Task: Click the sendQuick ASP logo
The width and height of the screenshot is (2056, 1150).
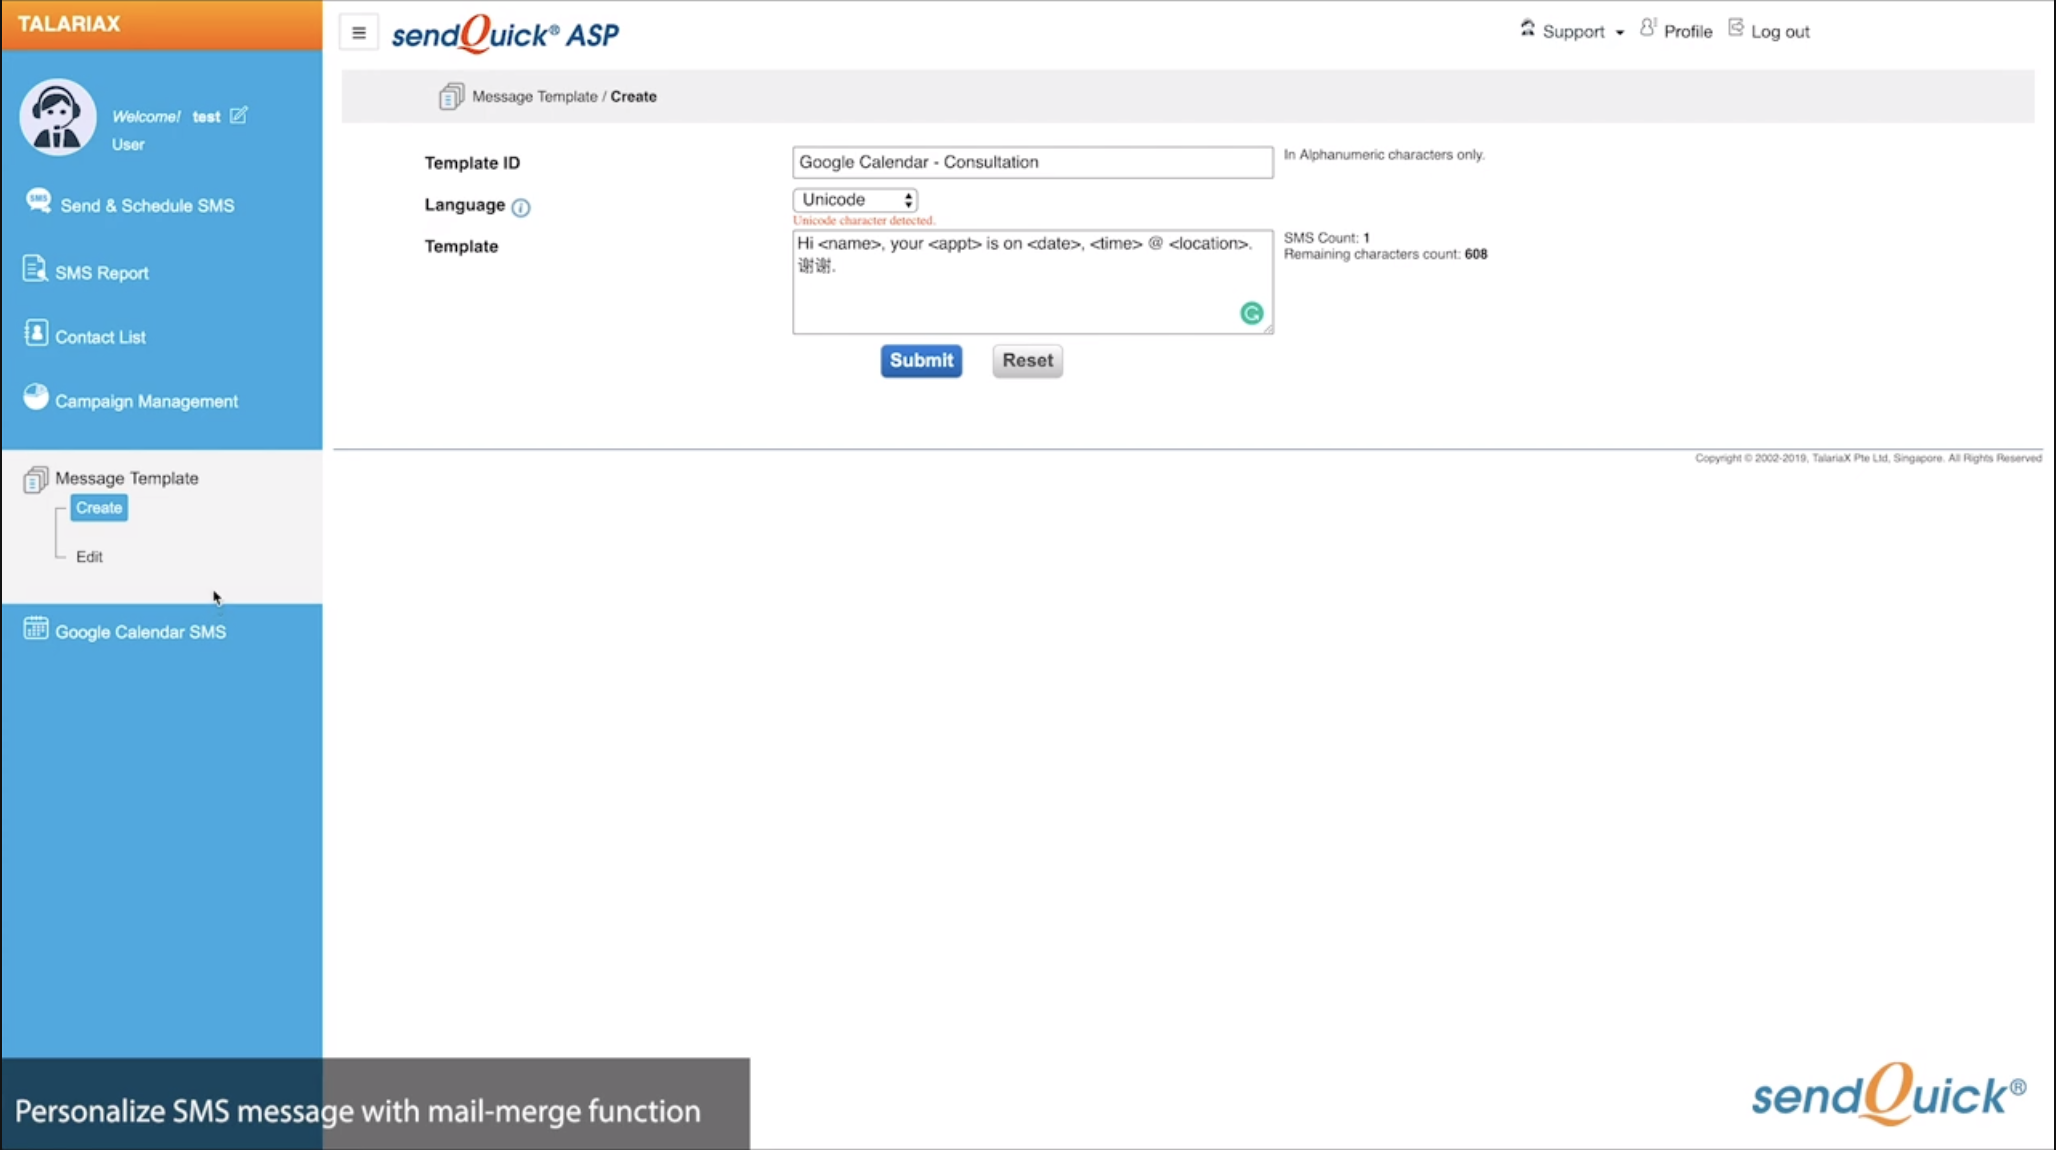Action: click(505, 34)
